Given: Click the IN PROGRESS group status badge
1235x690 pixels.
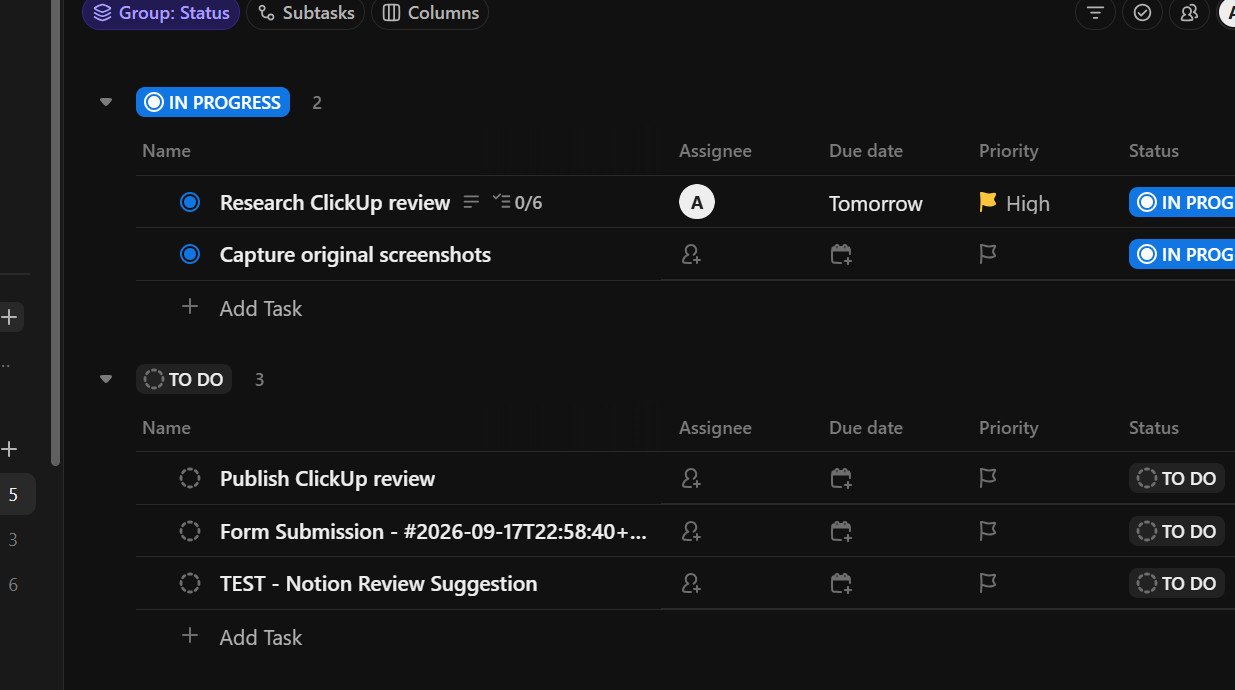Looking at the screenshot, I should click(x=213, y=102).
